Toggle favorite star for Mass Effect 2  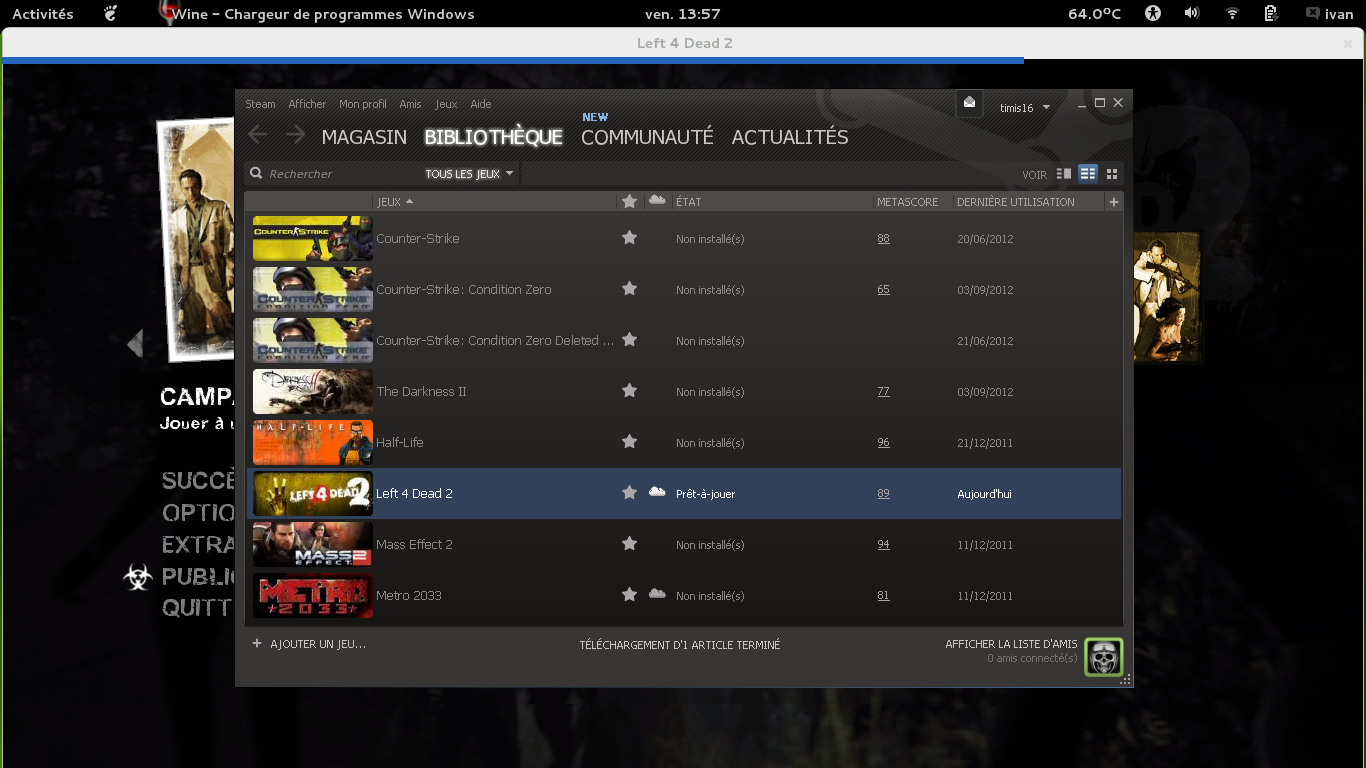(629, 544)
